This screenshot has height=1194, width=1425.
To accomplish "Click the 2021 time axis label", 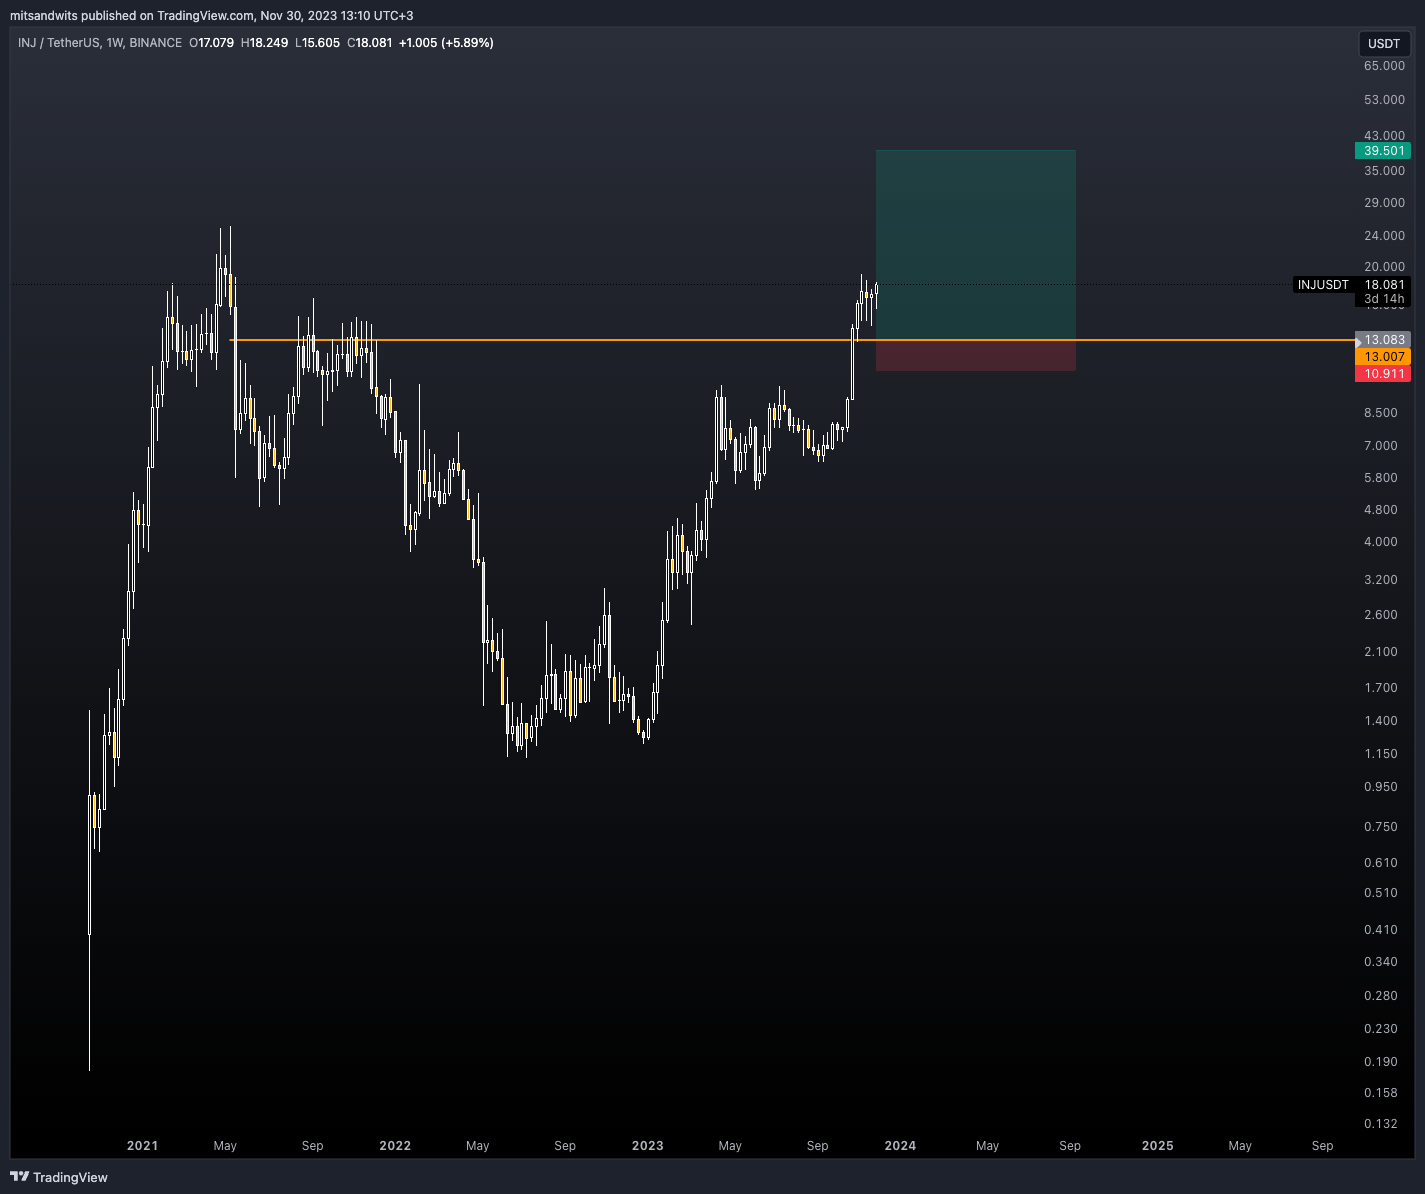I will [x=142, y=1146].
